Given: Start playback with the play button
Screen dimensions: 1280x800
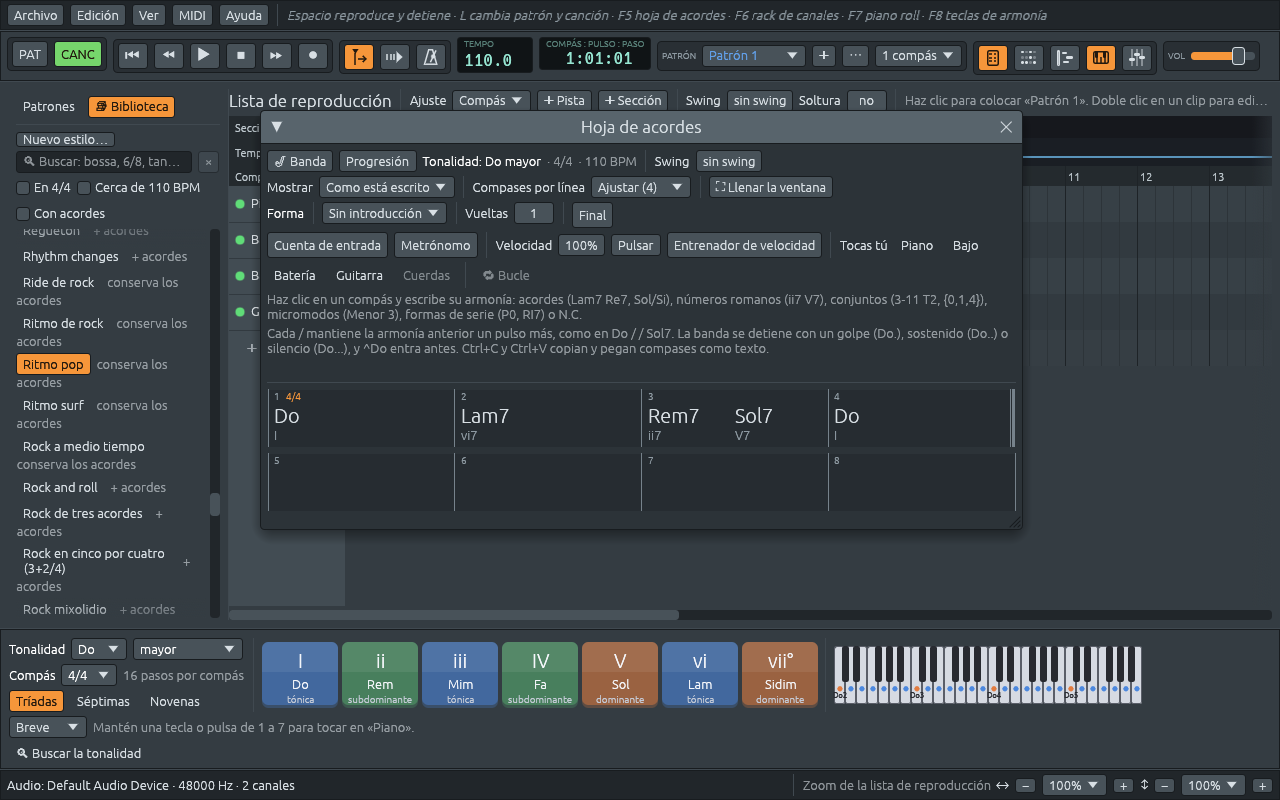Looking at the screenshot, I should (x=204, y=56).
